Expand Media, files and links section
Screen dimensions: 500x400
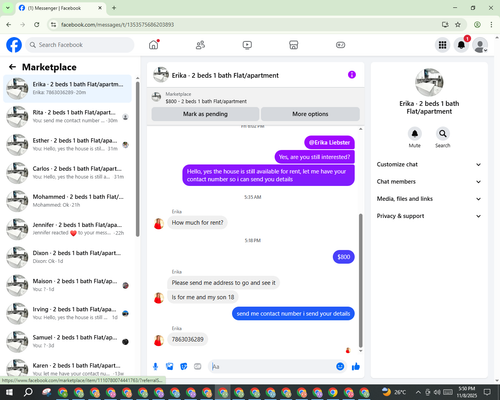coord(429,199)
